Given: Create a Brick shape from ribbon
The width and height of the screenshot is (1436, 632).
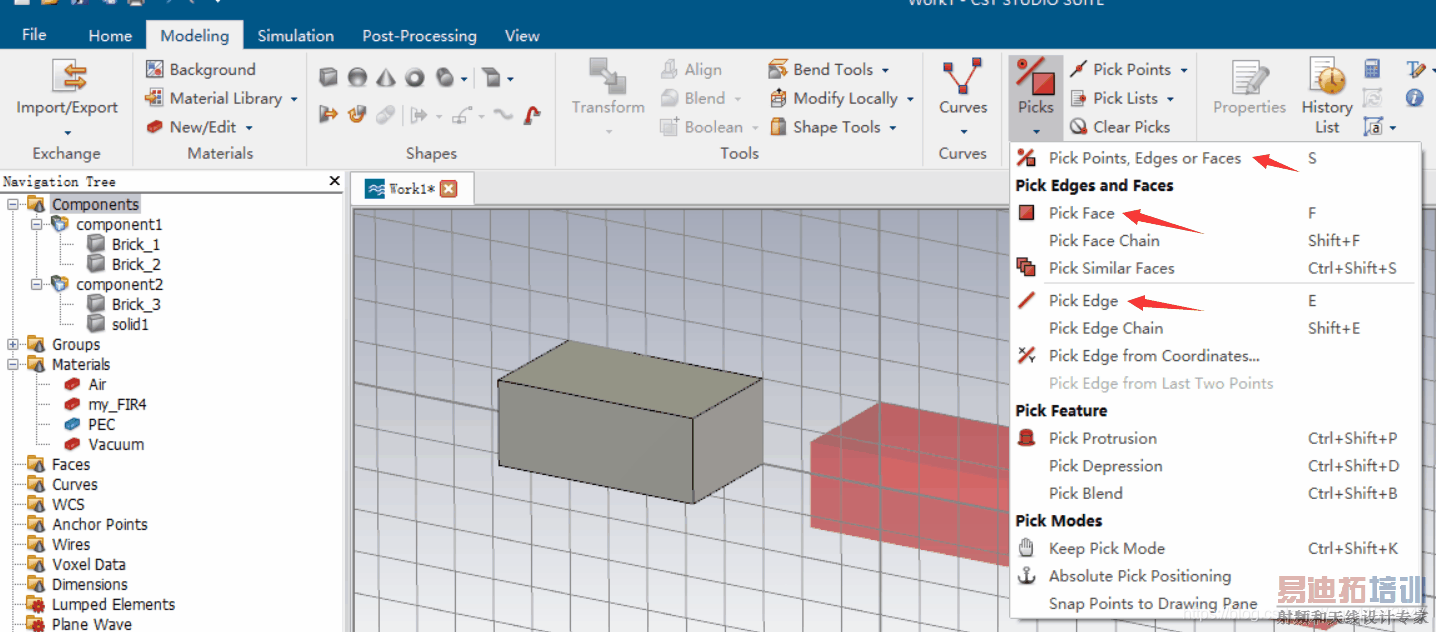Looking at the screenshot, I should [x=328, y=78].
